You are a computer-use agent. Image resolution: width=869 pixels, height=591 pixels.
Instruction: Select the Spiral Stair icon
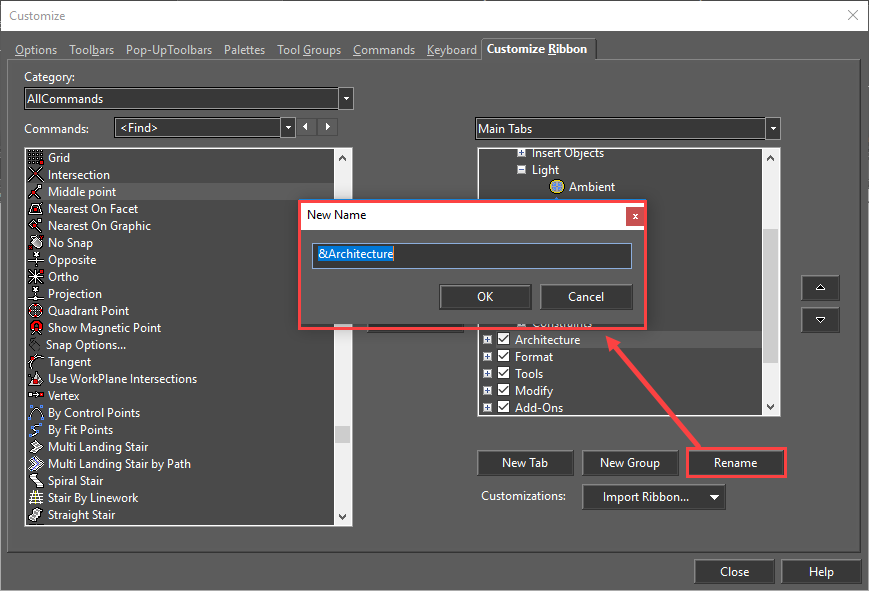(35, 481)
